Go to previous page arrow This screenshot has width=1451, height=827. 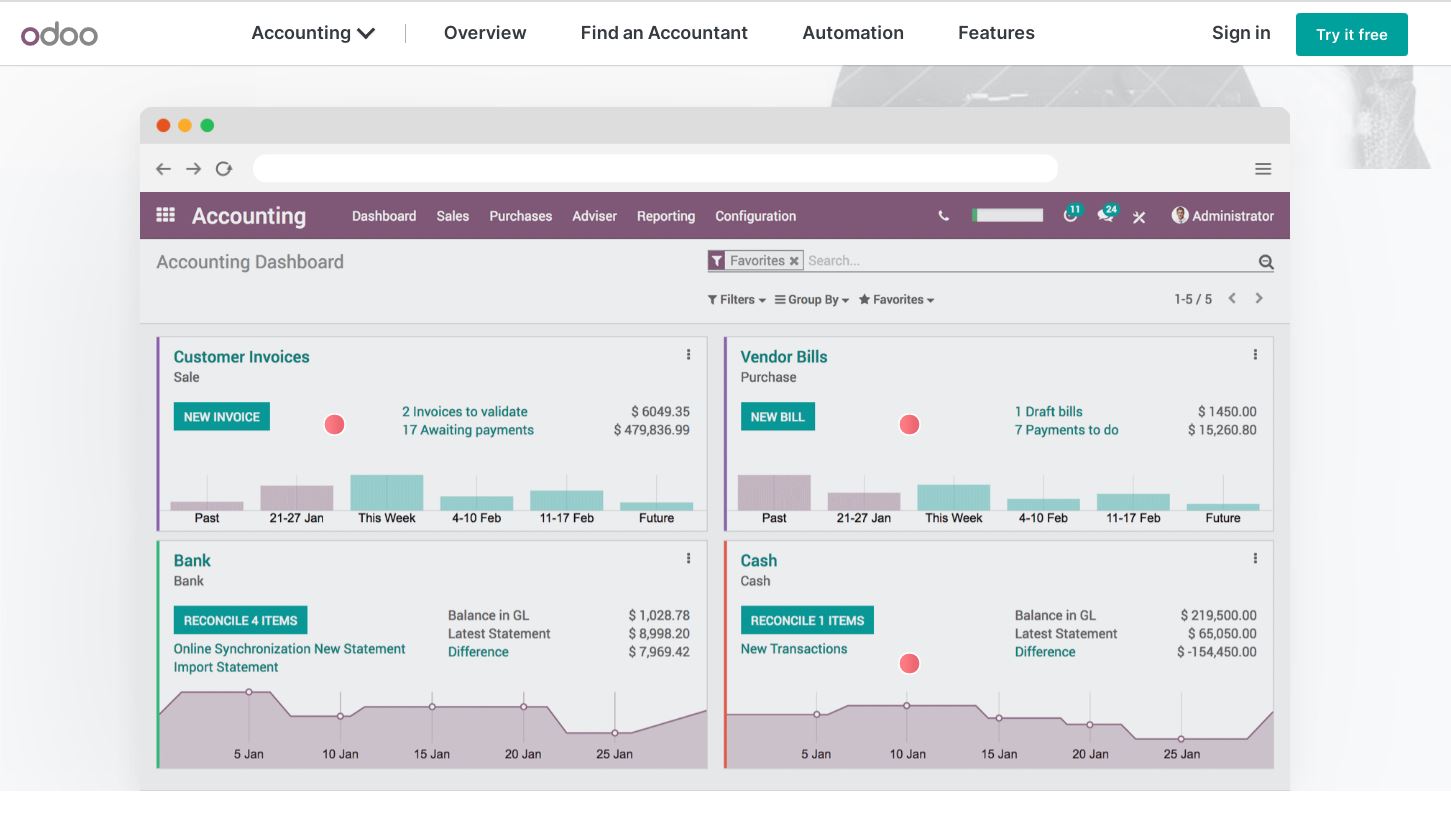[1232, 298]
